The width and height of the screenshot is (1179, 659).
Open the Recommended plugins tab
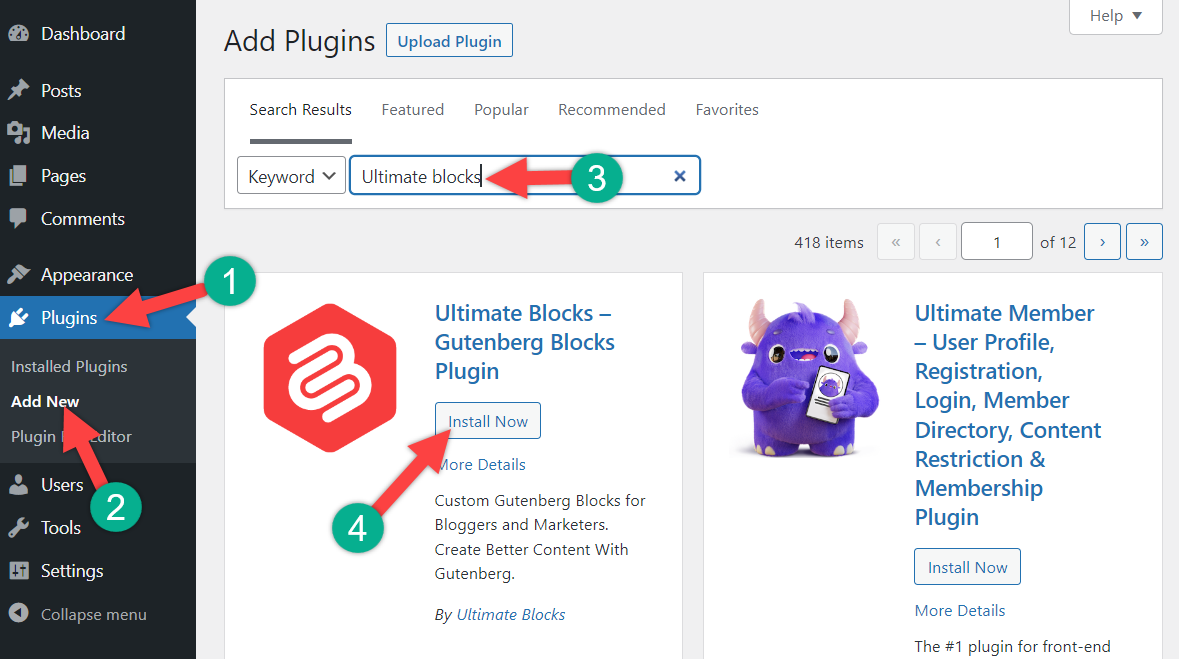pos(612,110)
